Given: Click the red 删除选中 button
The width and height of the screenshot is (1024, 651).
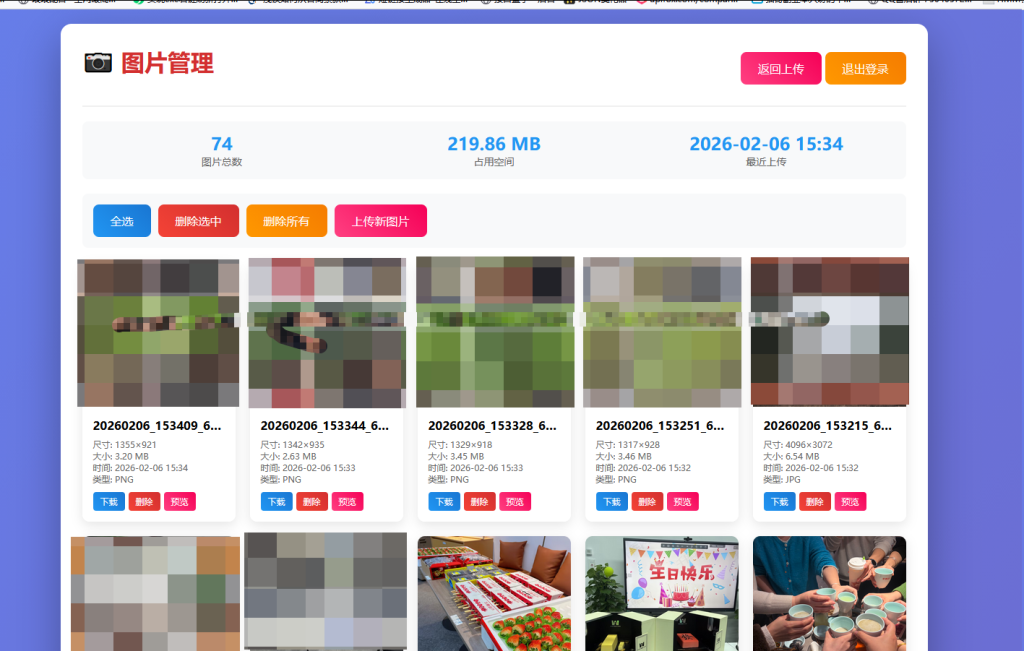Looking at the screenshot, I should pos(198,221).
